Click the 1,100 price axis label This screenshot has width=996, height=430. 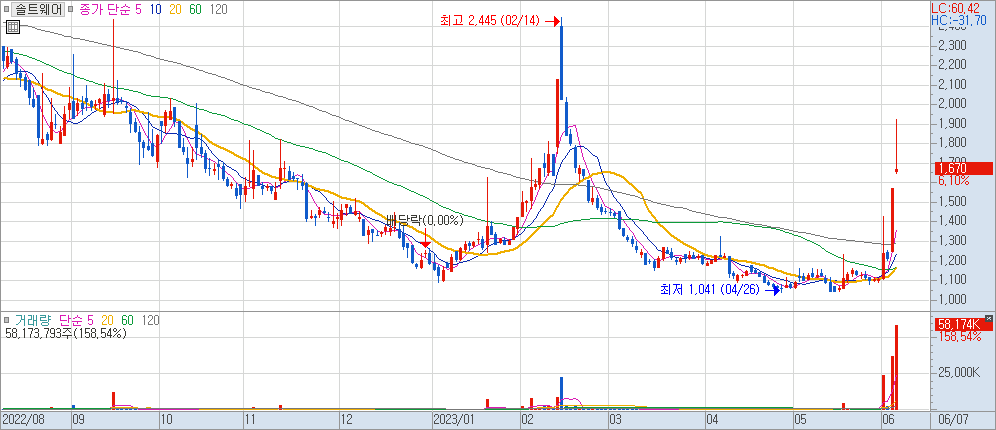point(954,279)
